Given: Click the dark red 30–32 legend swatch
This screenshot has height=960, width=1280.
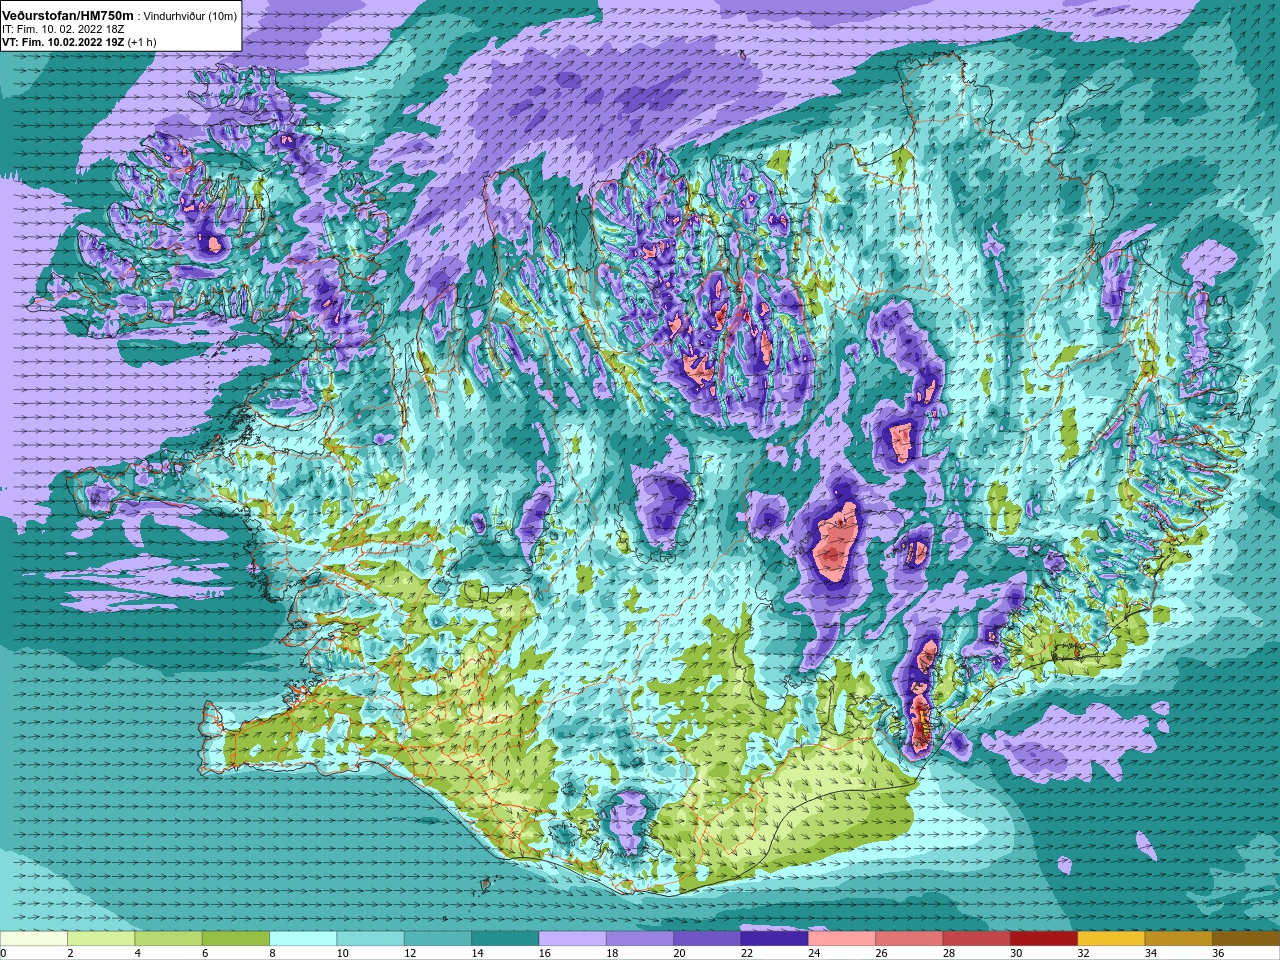Looking at the screenshot, I should tap(1044, 939).
